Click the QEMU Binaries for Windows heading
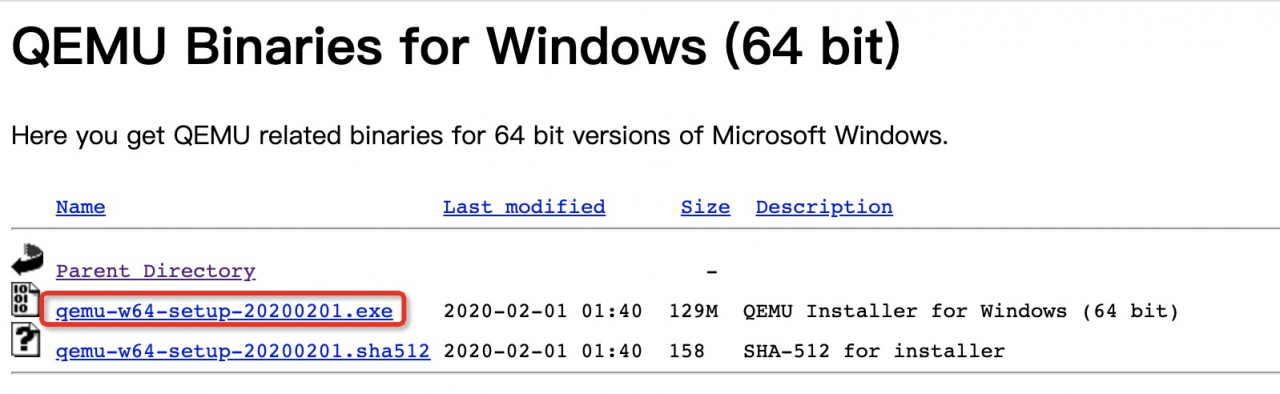The image size is (1280, 394). click(455, 47)
